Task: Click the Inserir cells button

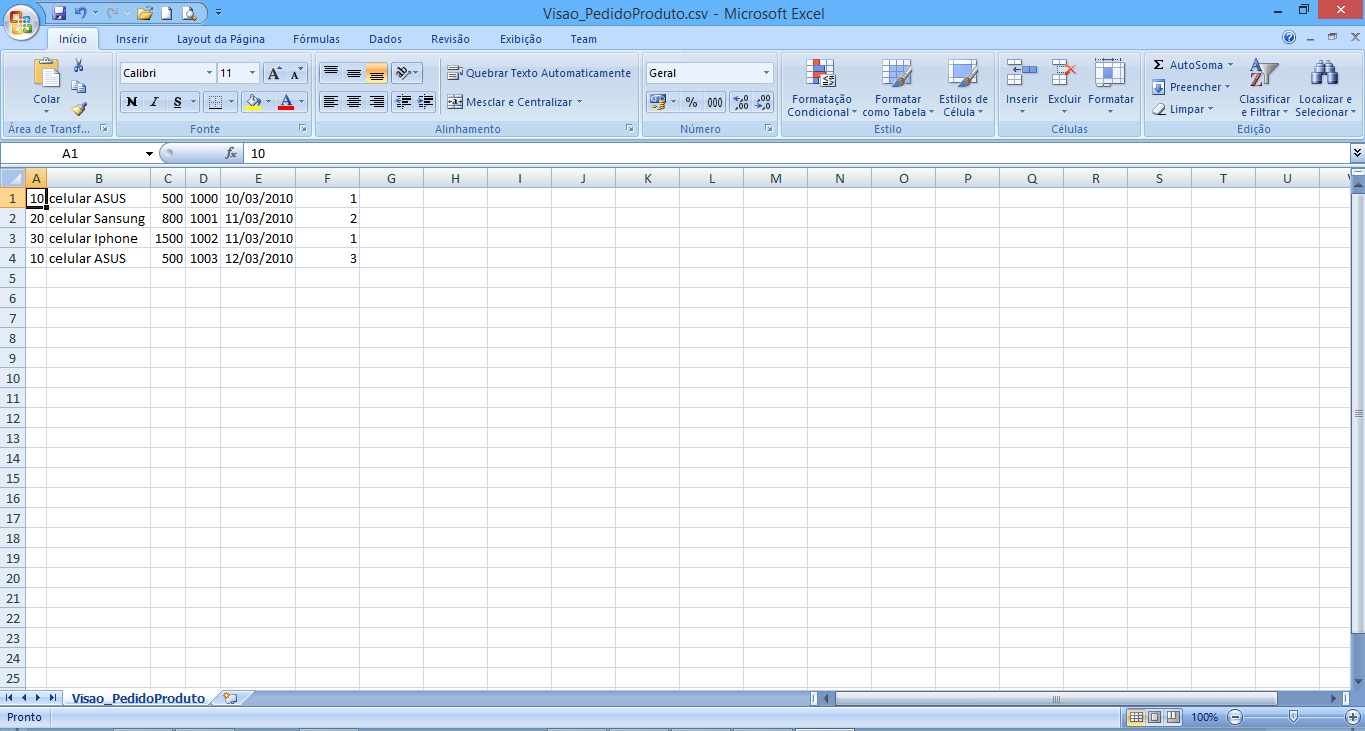Action: click(1022, 88)
